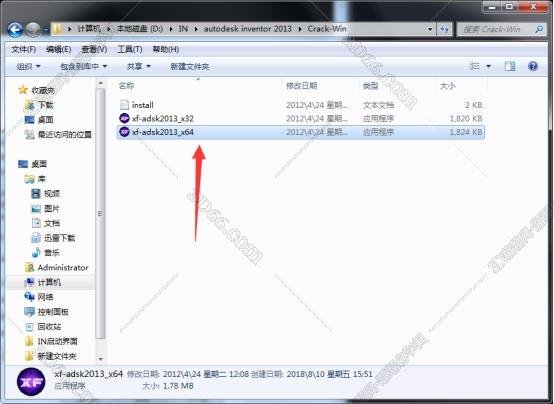The image size is (554, 404).
Task: Click 收藏夹 star in sidebar
Action: coord(23,90)
